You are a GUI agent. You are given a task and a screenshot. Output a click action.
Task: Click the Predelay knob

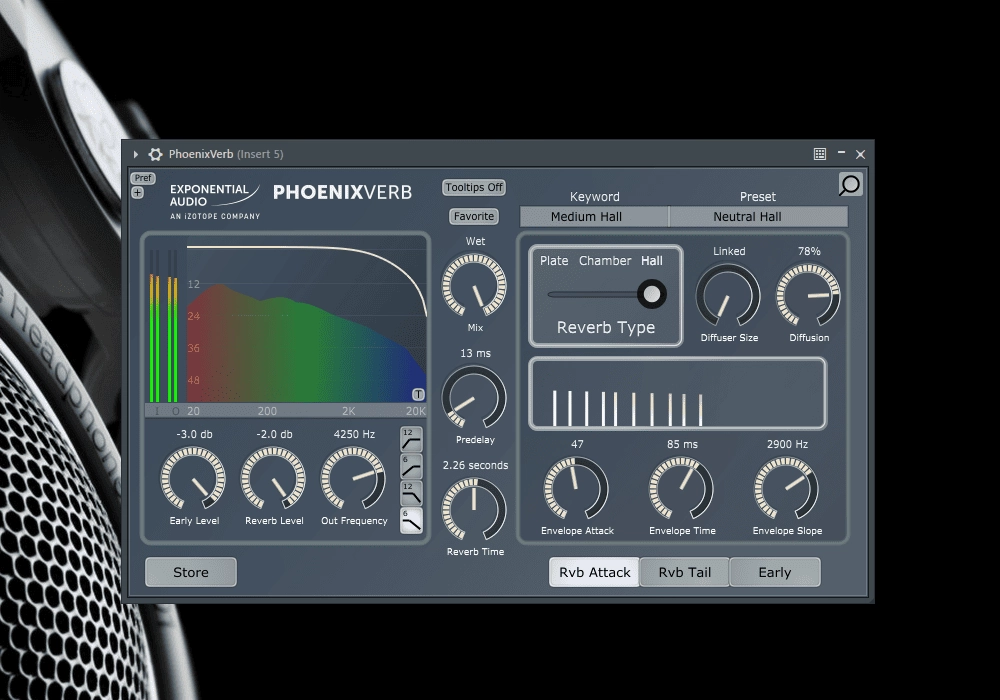474,397
